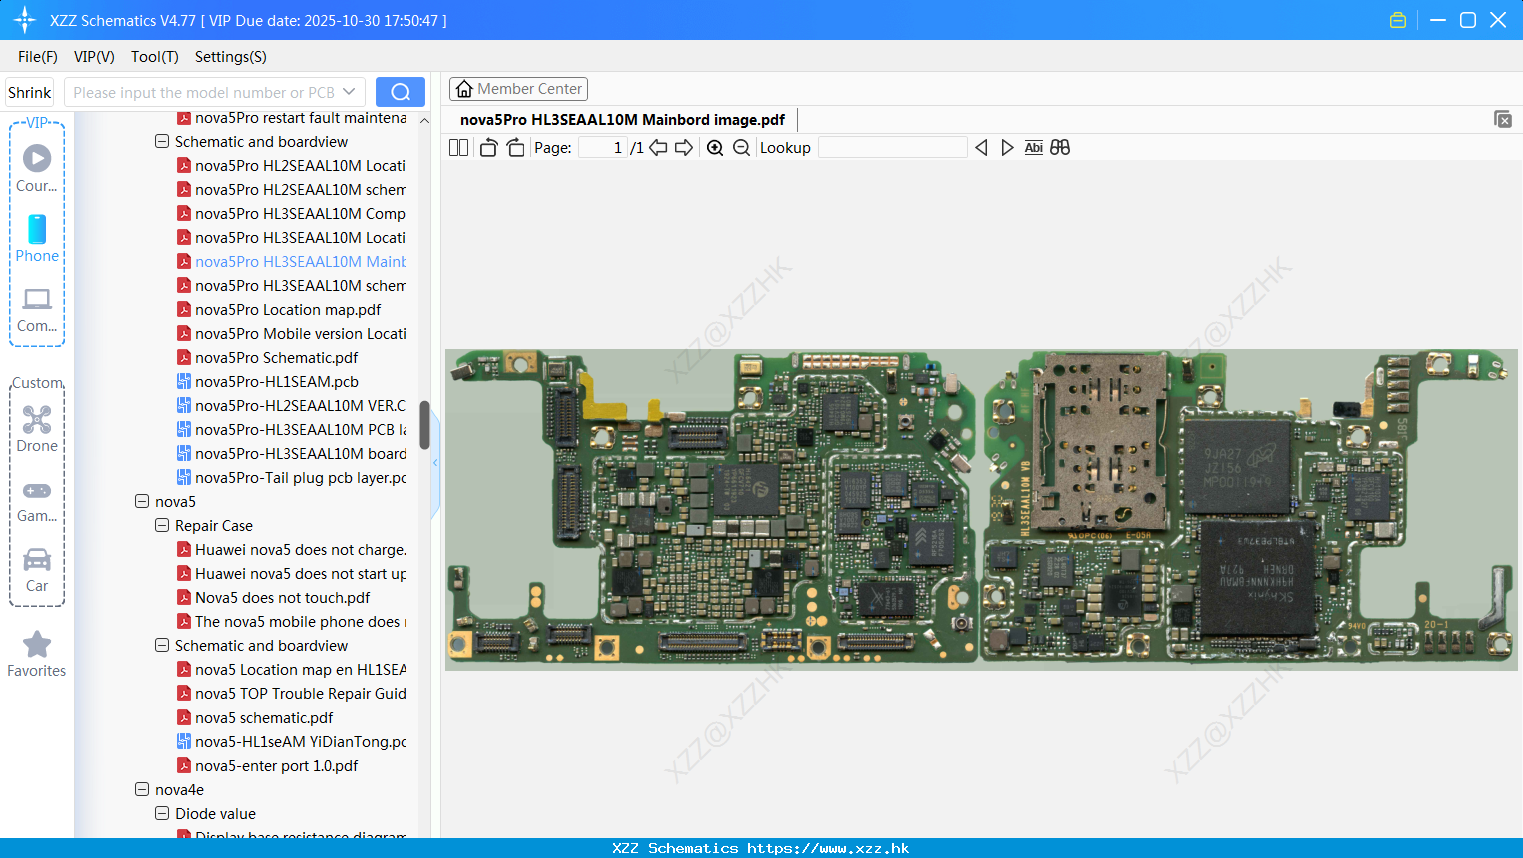Select the Computer category icon
The image size is (1523, 858).
tap(37, 309)
